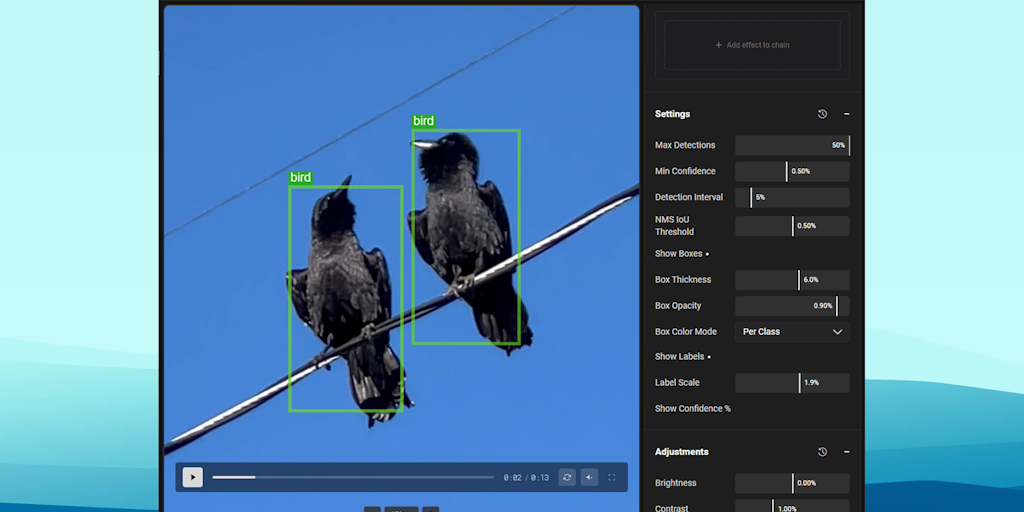Toggle the loop playback icon
Viewport: 1024px width, 512px height.
coord(567,478)
